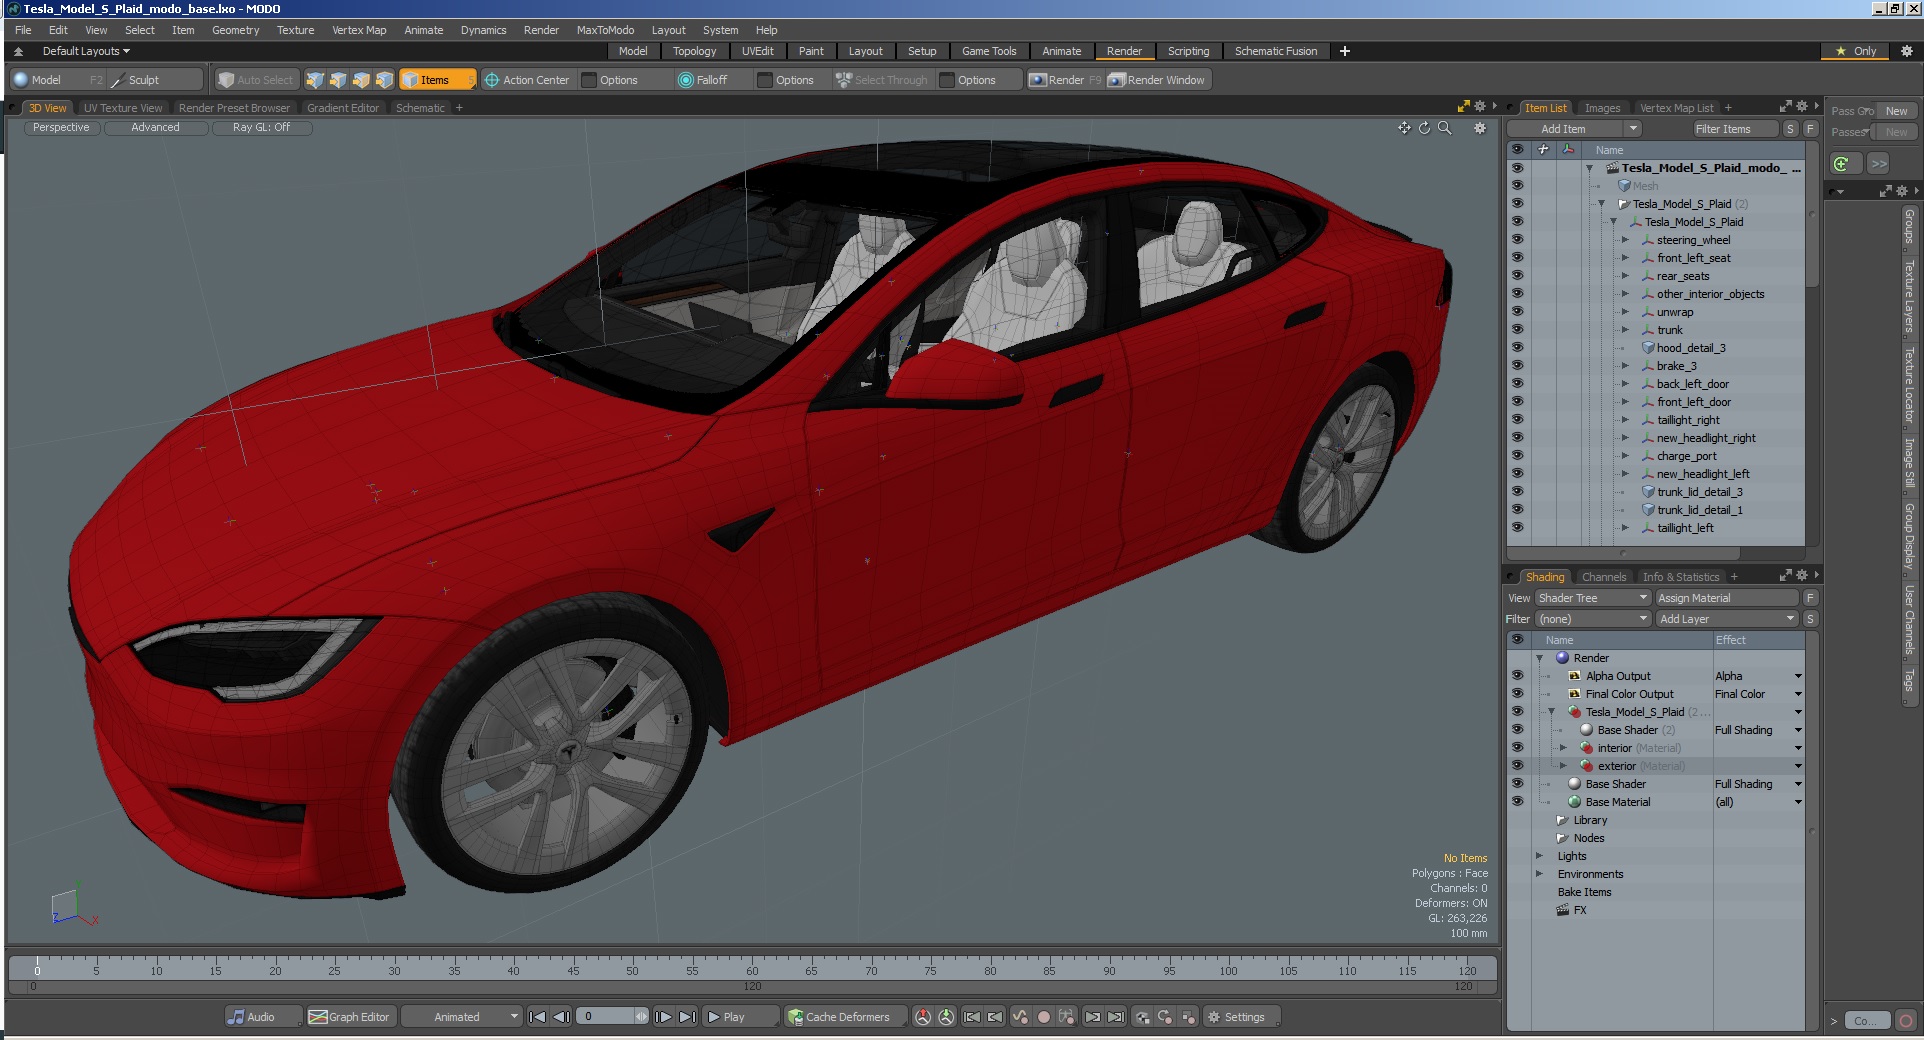Screen dimensions: 1924x1040
Task: Jump to first keyframe icon
Action: click(x=972, y=1017)
